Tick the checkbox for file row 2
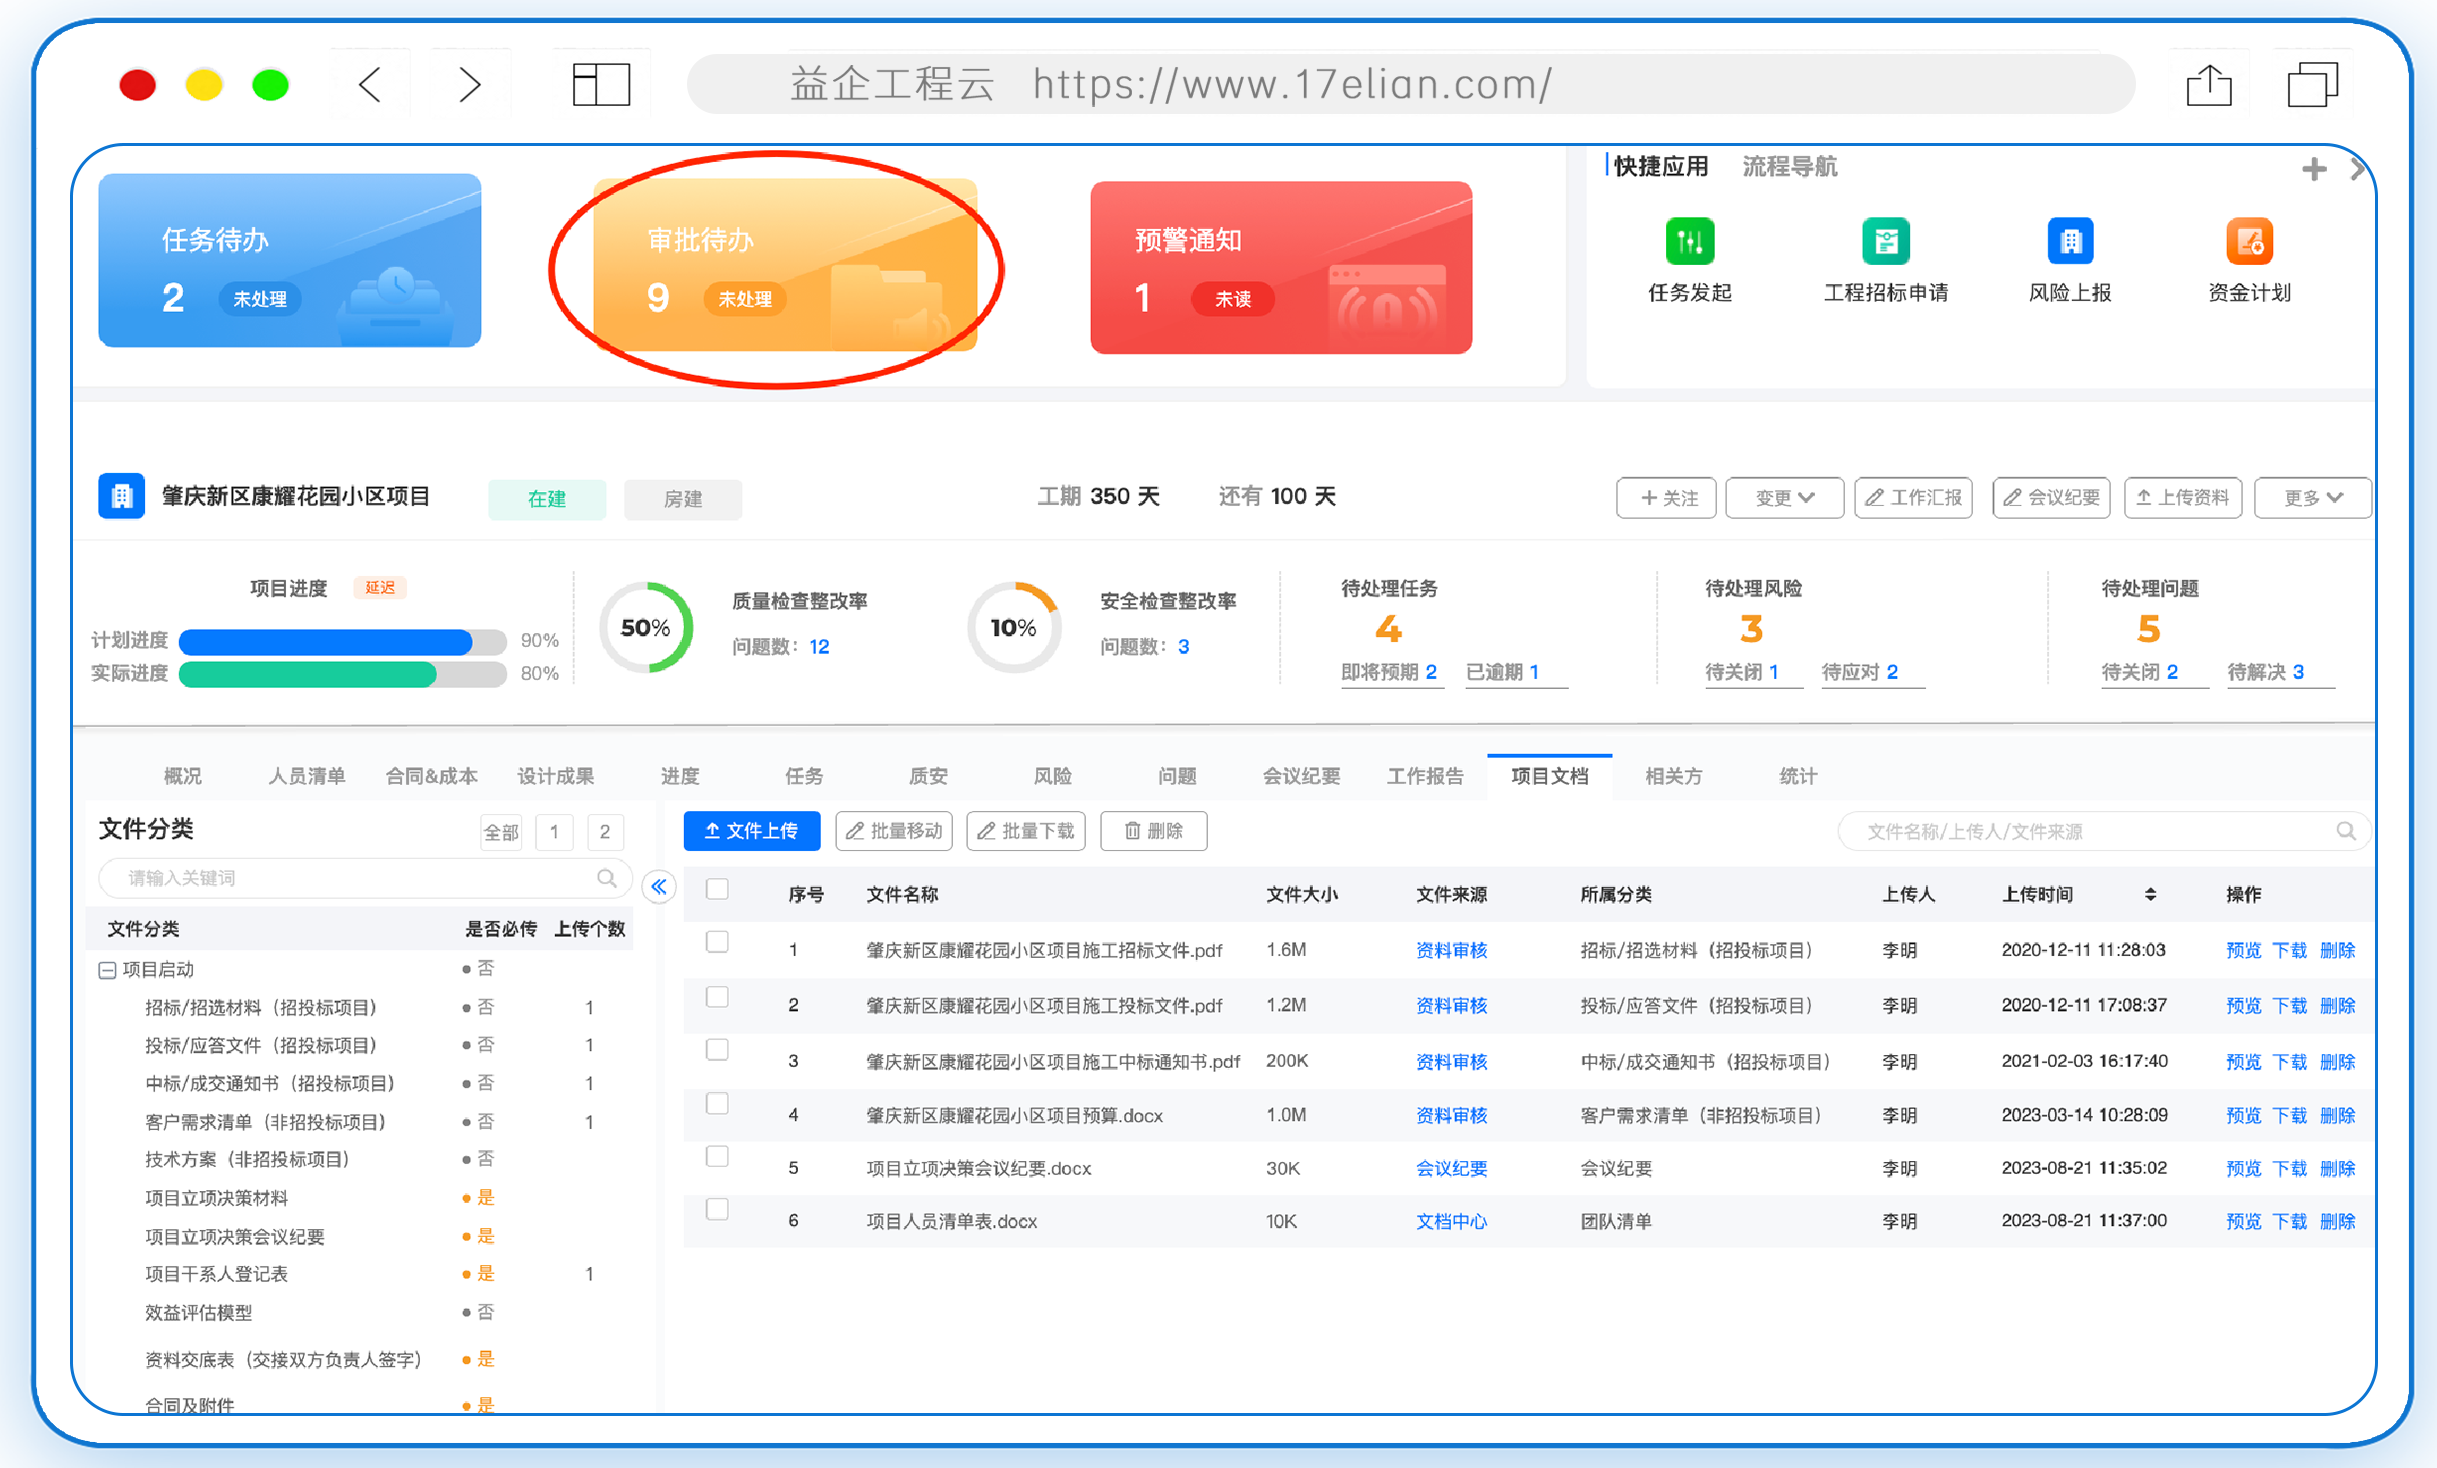The width and height of the screenshot is (2437, 1468). click(717, 997)
